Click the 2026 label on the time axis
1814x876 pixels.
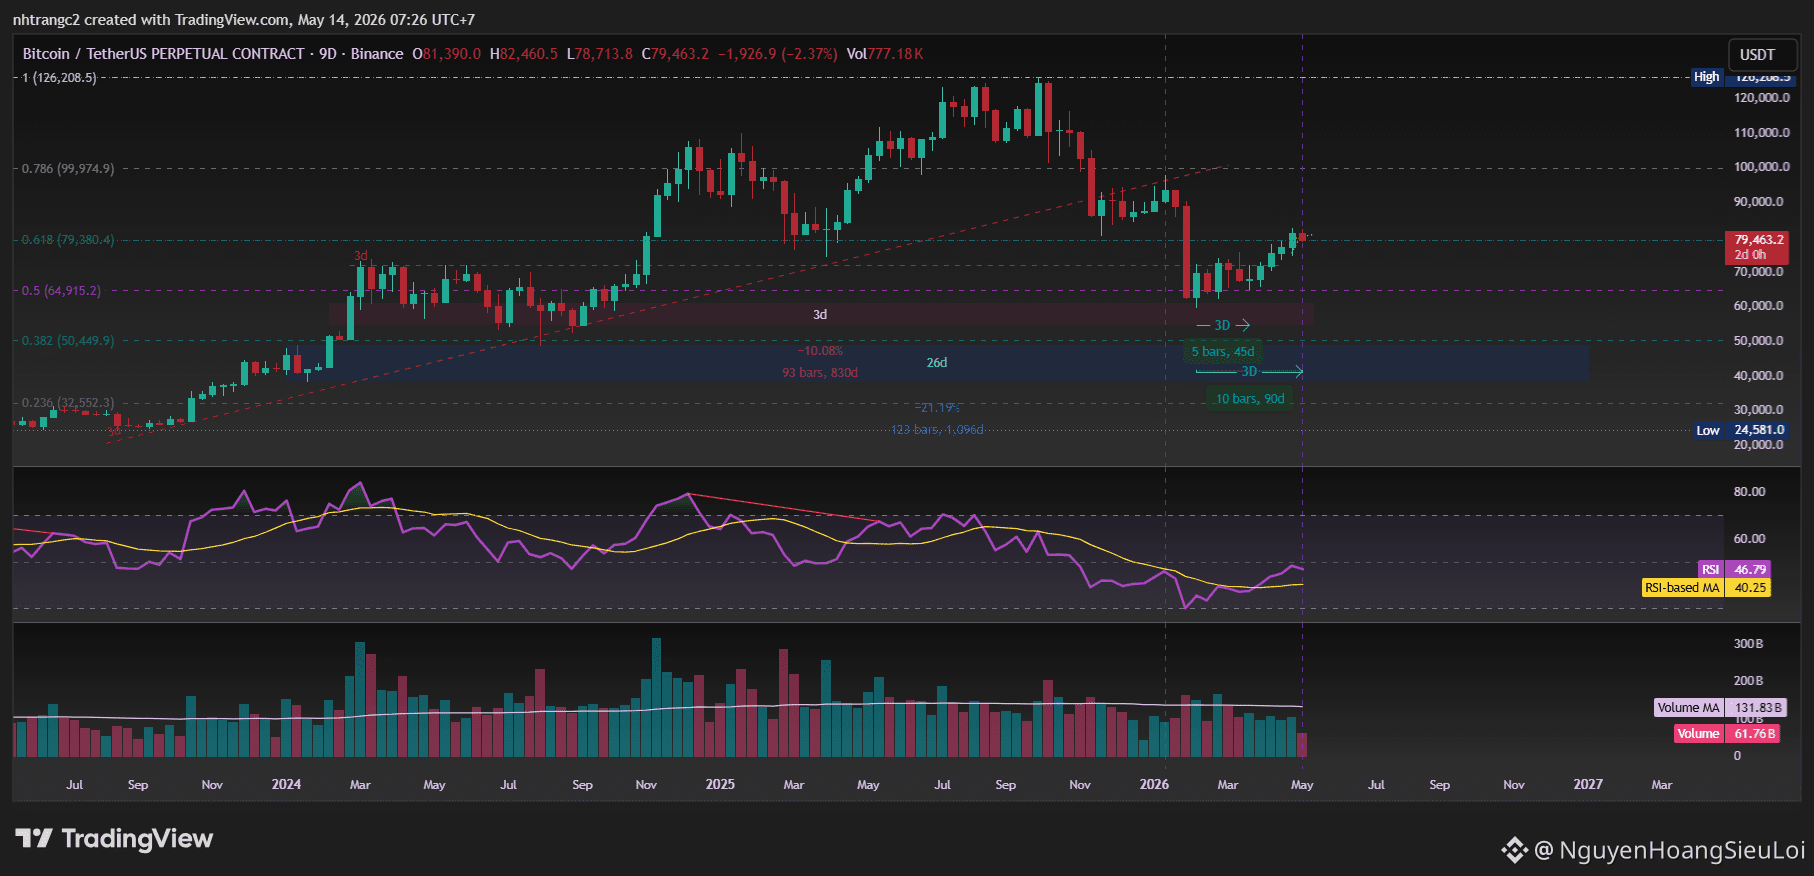click(1154, 785)
